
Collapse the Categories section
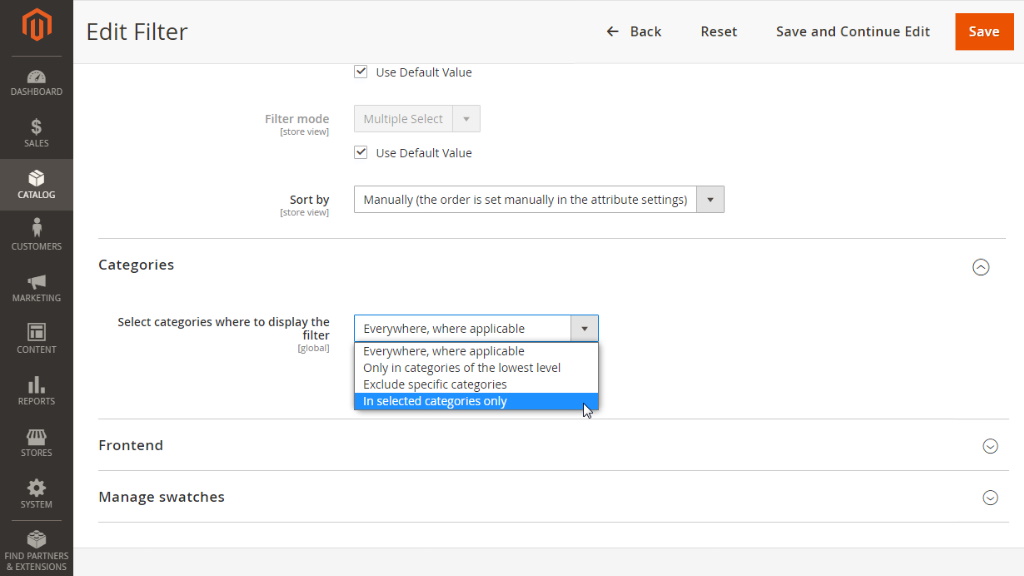click(980, 266)
